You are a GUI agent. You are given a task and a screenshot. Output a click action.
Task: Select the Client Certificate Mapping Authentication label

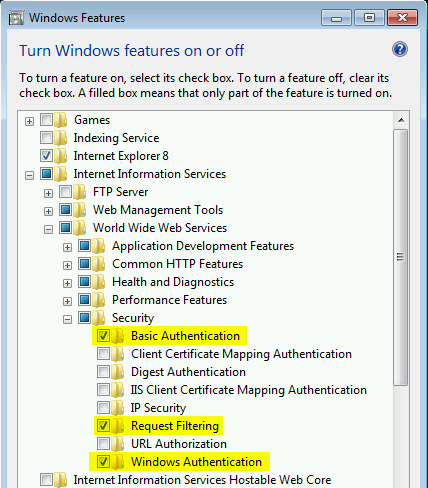[241, 354]
